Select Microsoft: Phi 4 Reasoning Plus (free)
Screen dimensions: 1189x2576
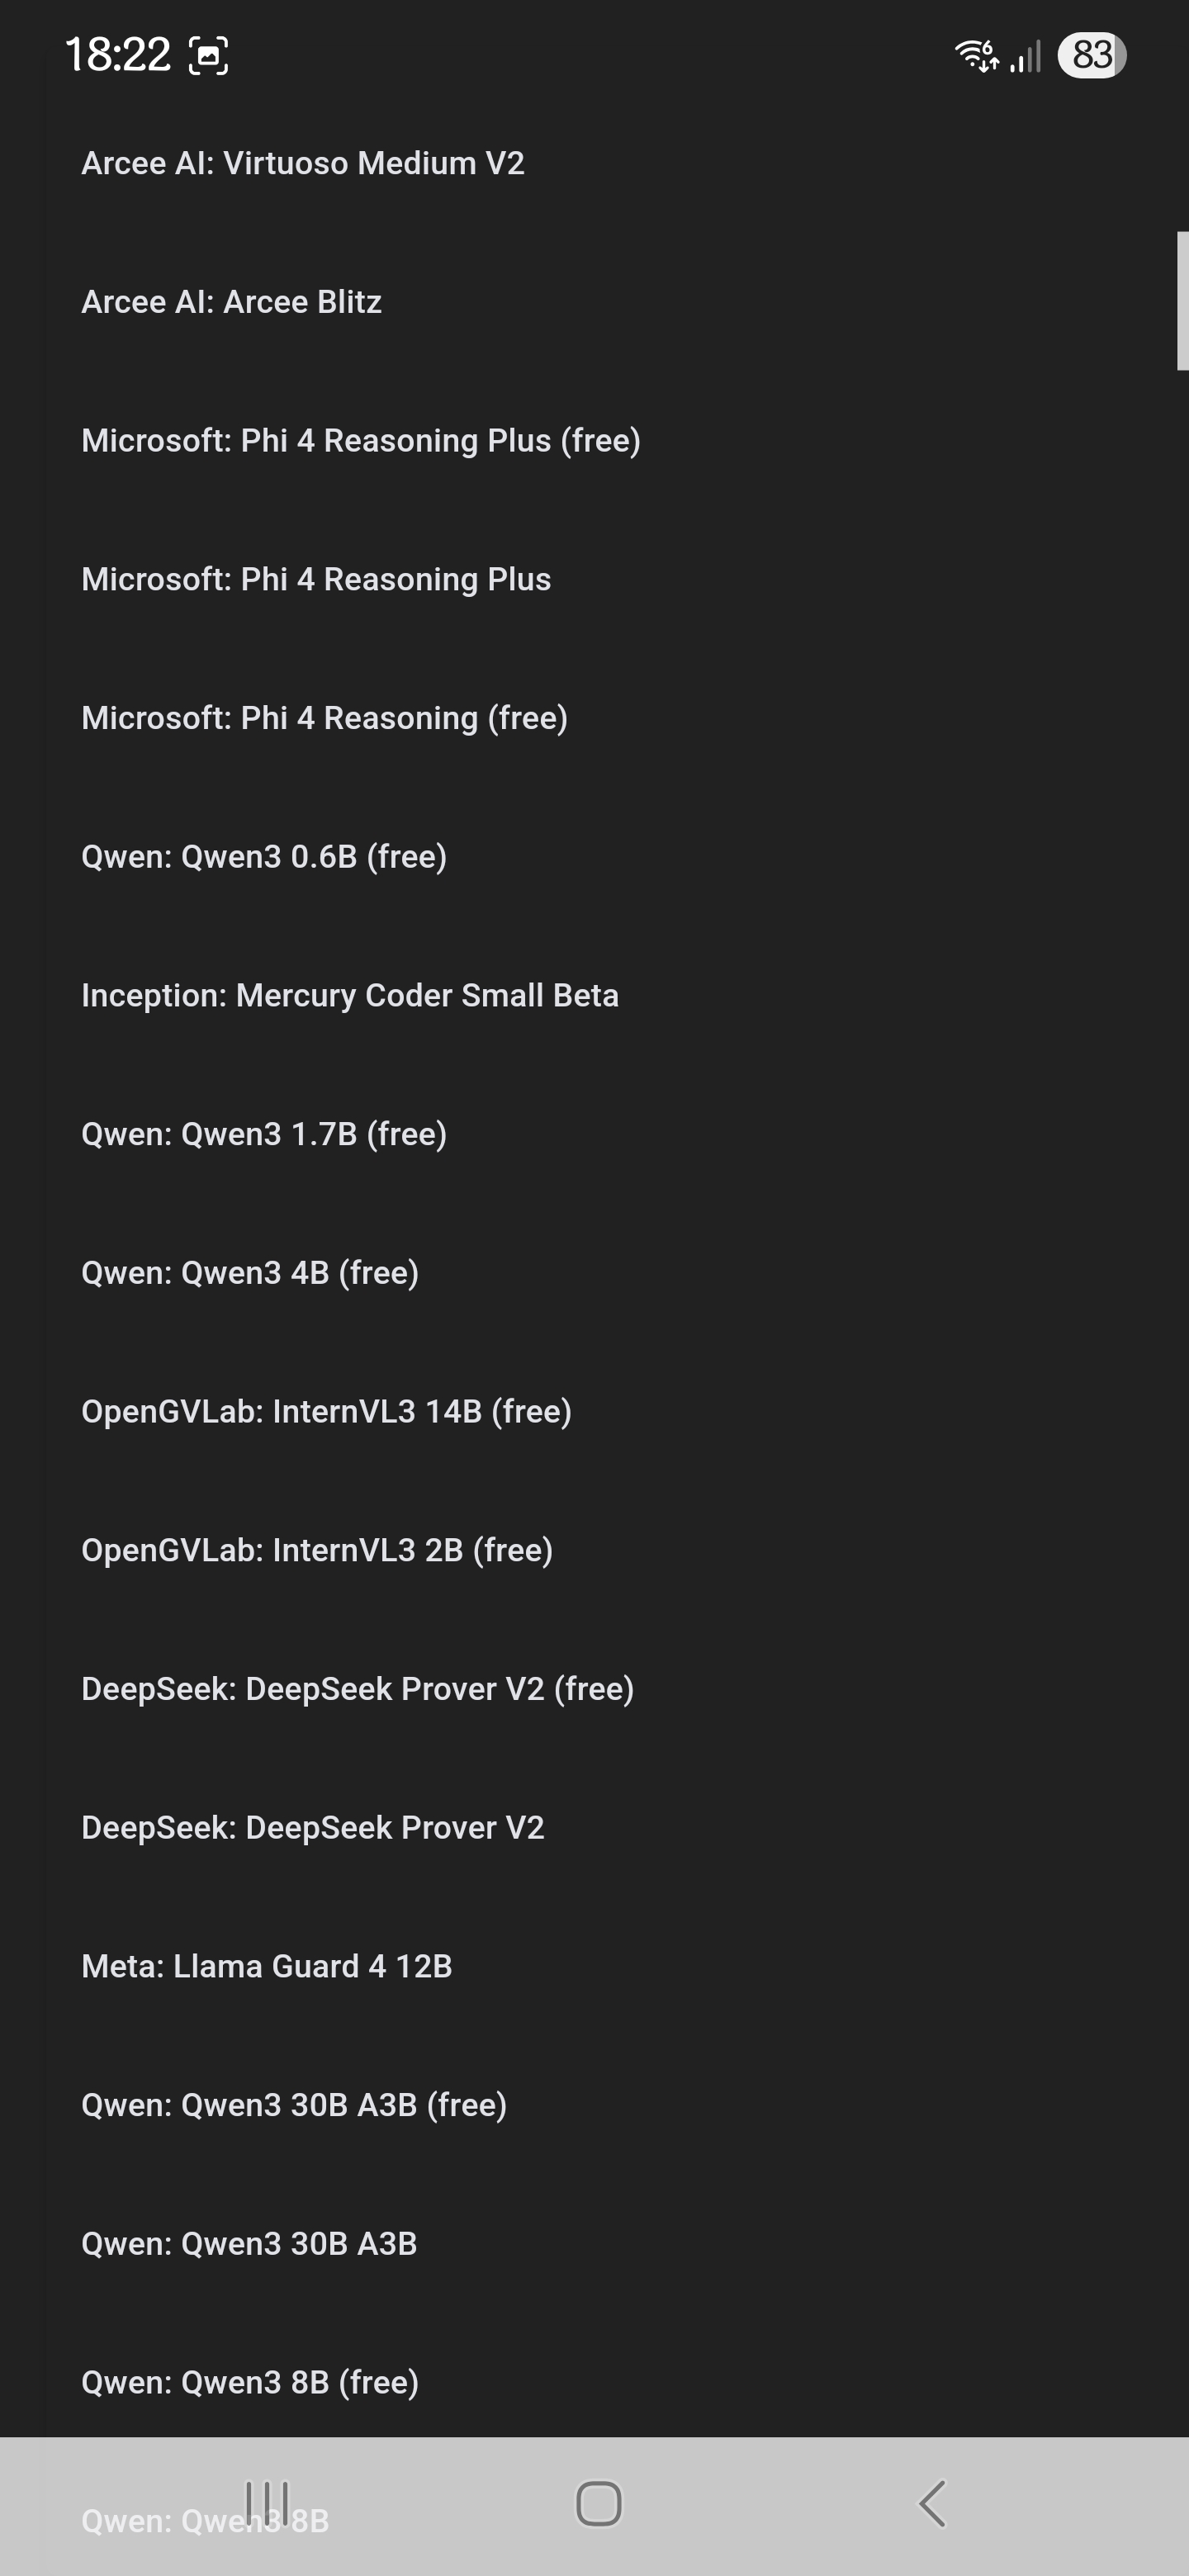click(x=361, y=440)
